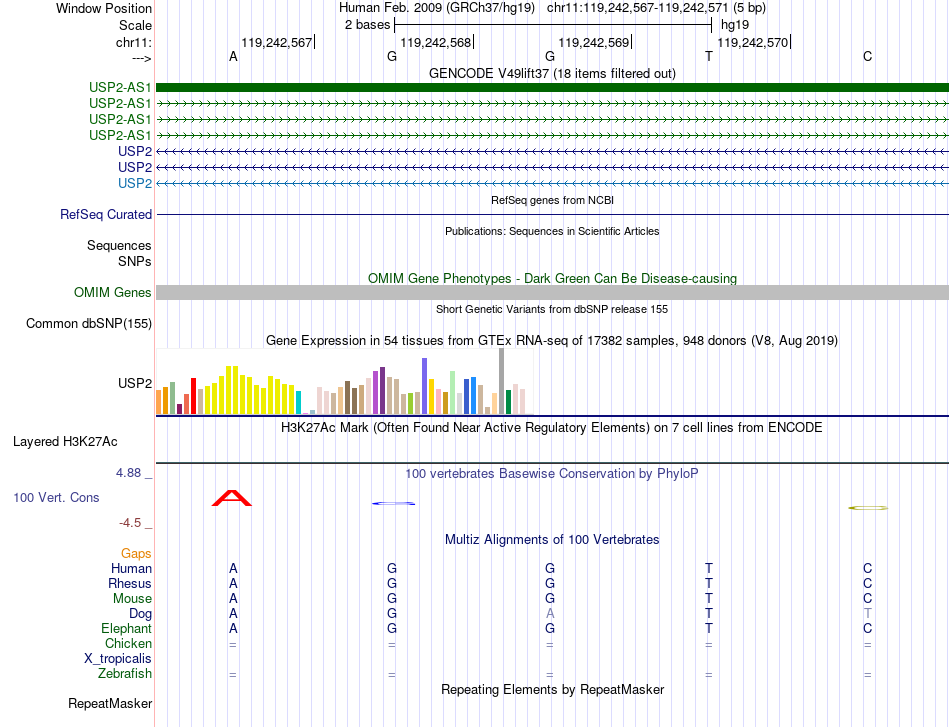Screen dimensions: 950x727
Task: Click the tall blue-violet bar in GTEx chart
Action: pos(425,386)
